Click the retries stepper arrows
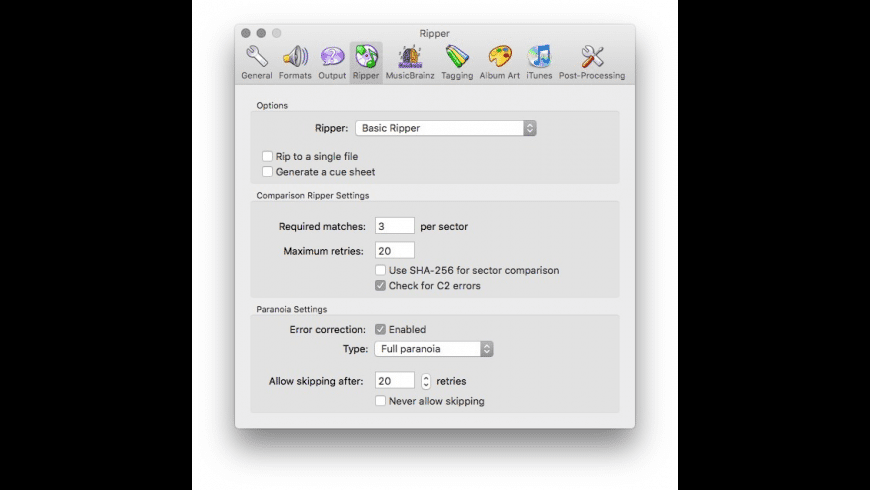 point(426,381)
